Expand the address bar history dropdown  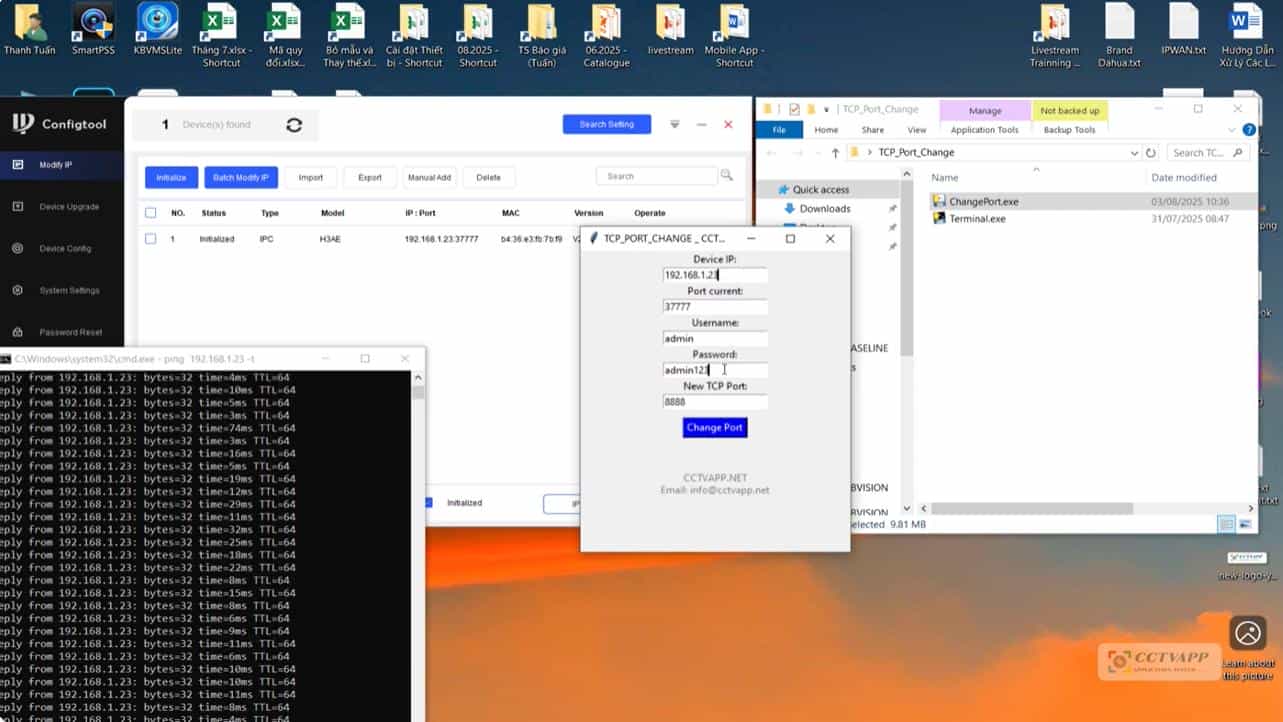click(x=1134, y=153)
